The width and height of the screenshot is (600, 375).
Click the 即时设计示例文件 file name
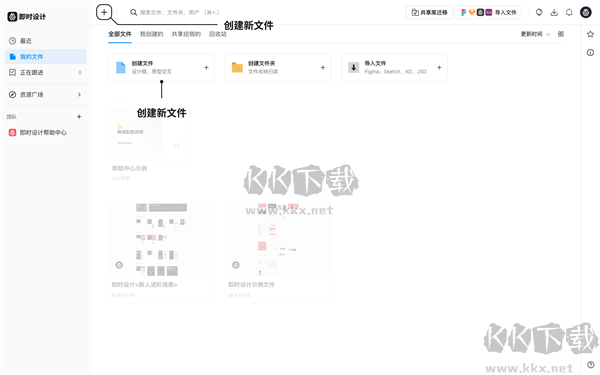coord(251,284)
